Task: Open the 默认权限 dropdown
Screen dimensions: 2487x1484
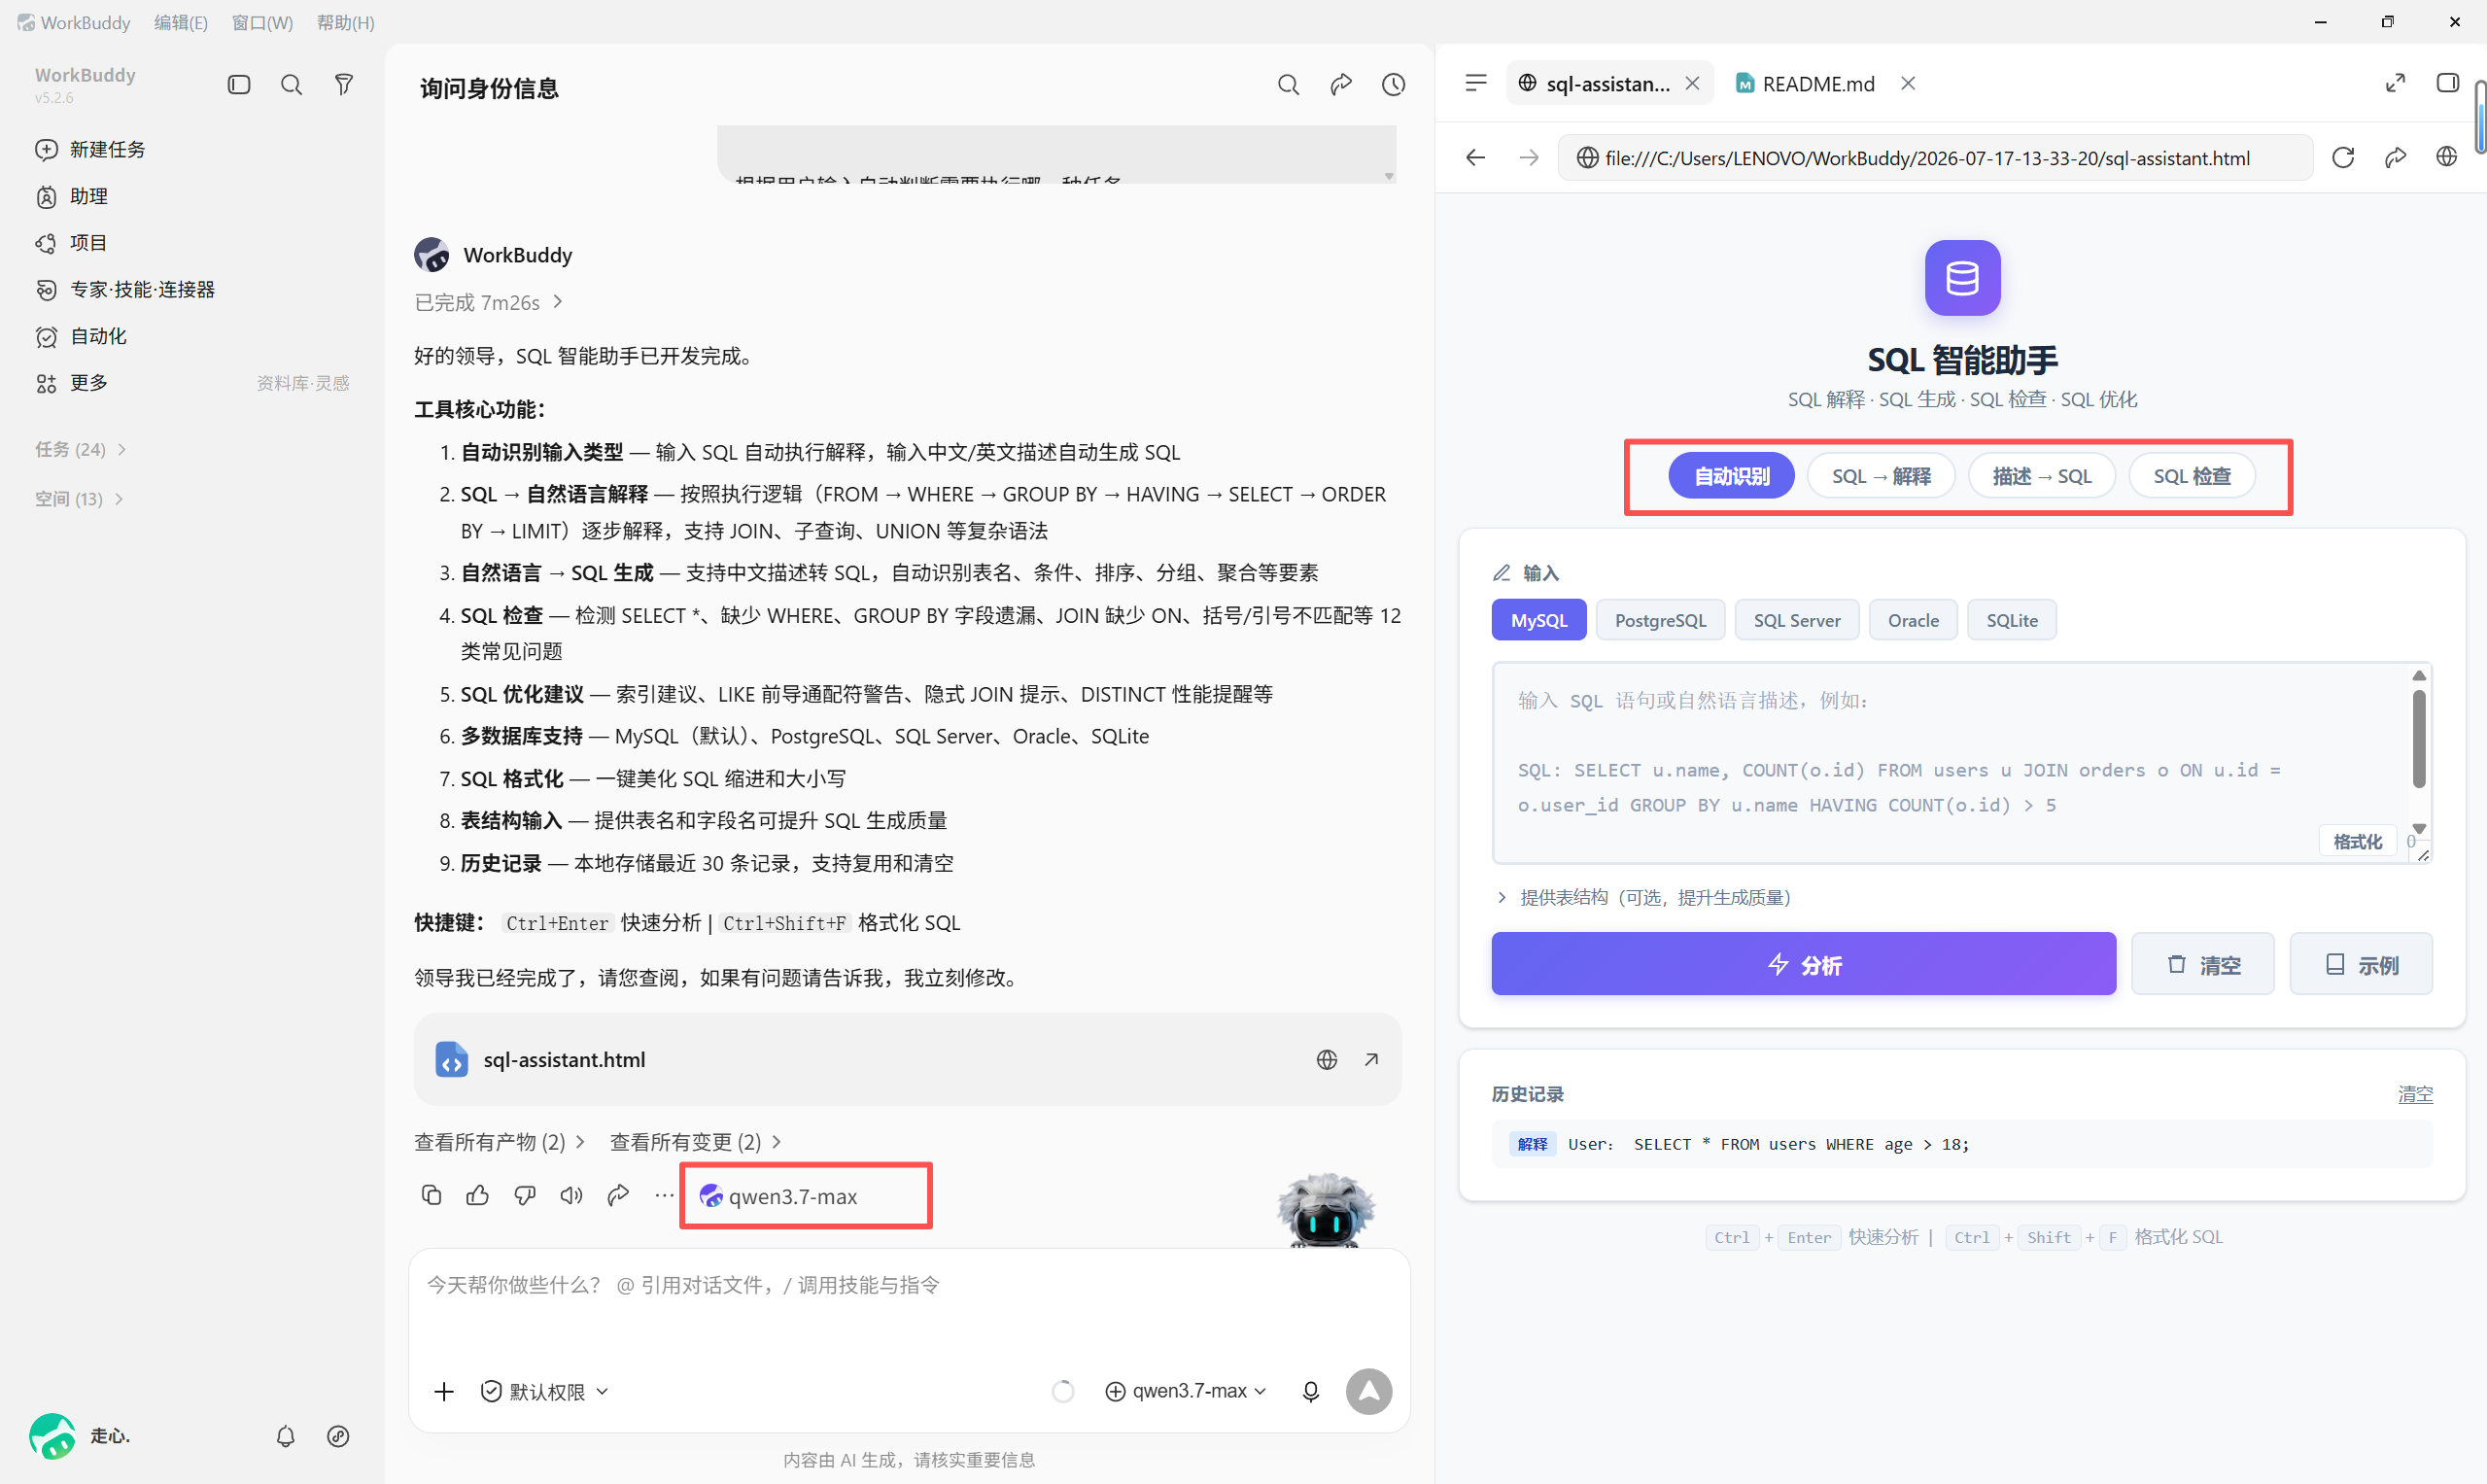Action: [545, 1391]
